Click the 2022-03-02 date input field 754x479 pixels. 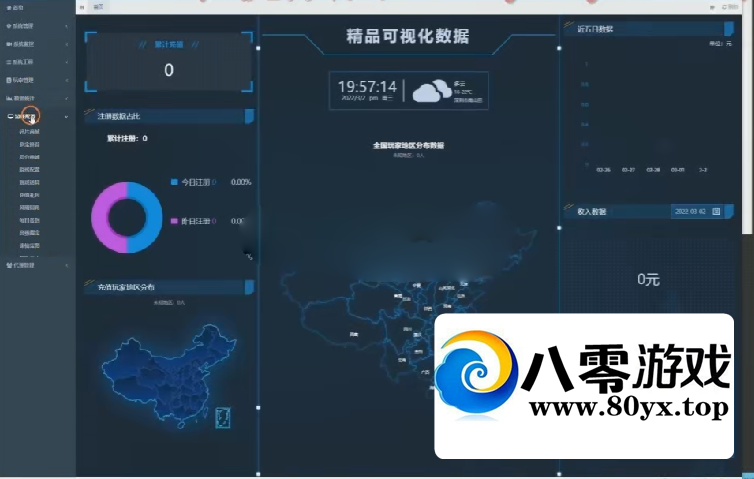698,212
